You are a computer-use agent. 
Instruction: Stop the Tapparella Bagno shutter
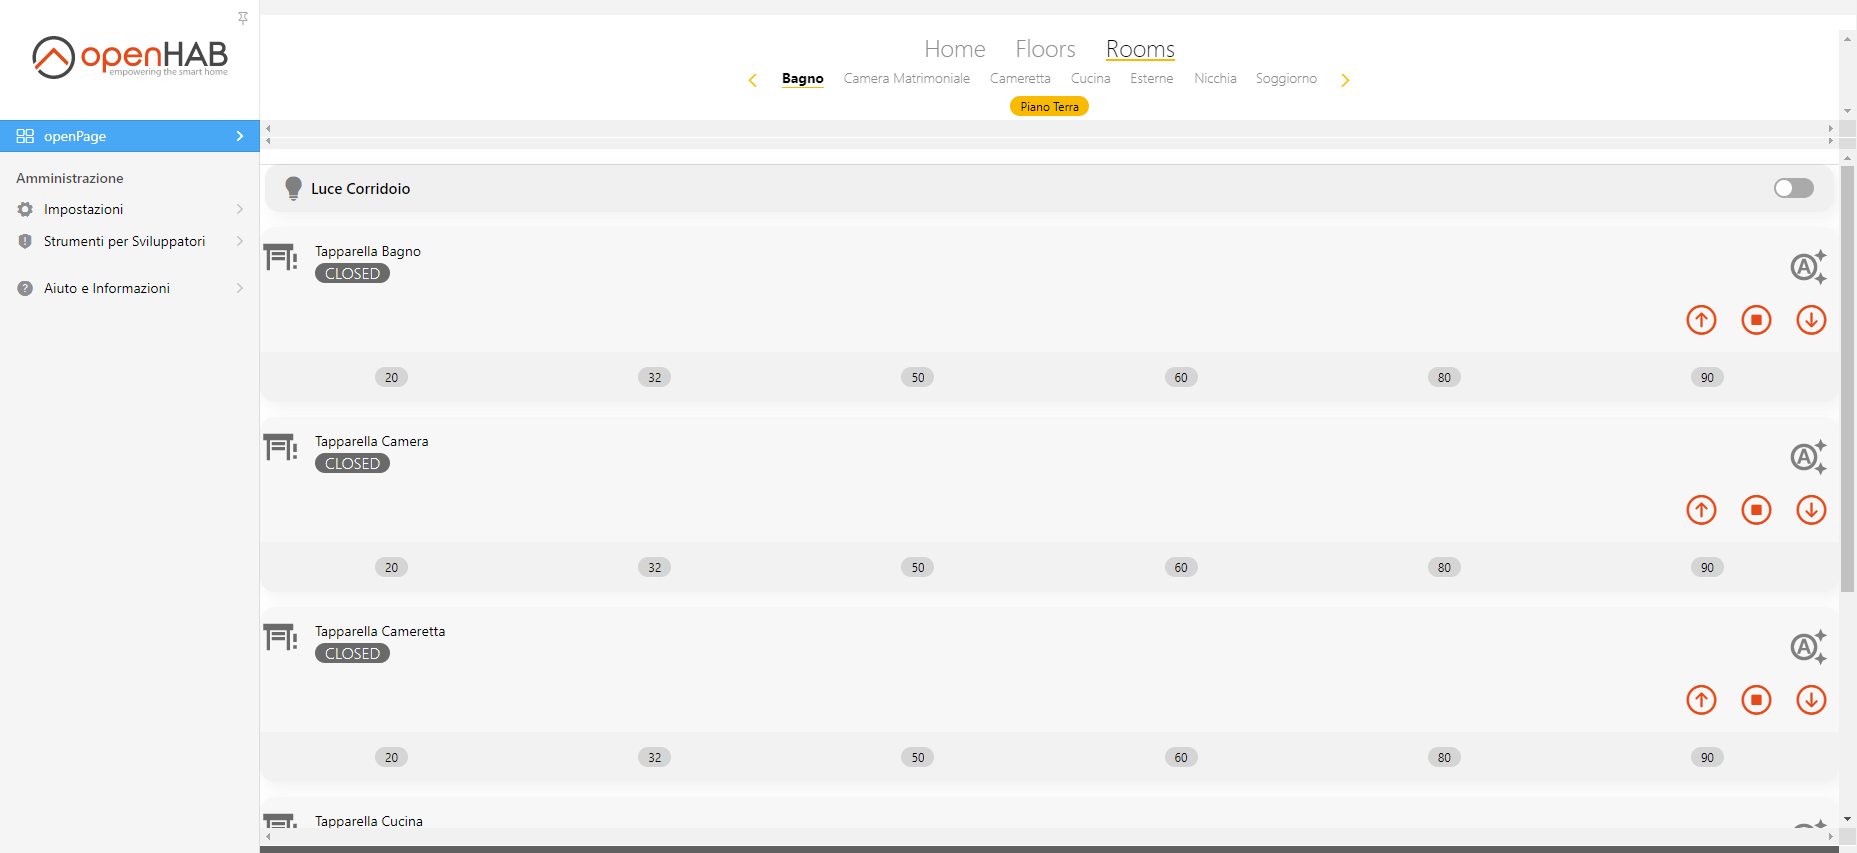[1756, 320]
